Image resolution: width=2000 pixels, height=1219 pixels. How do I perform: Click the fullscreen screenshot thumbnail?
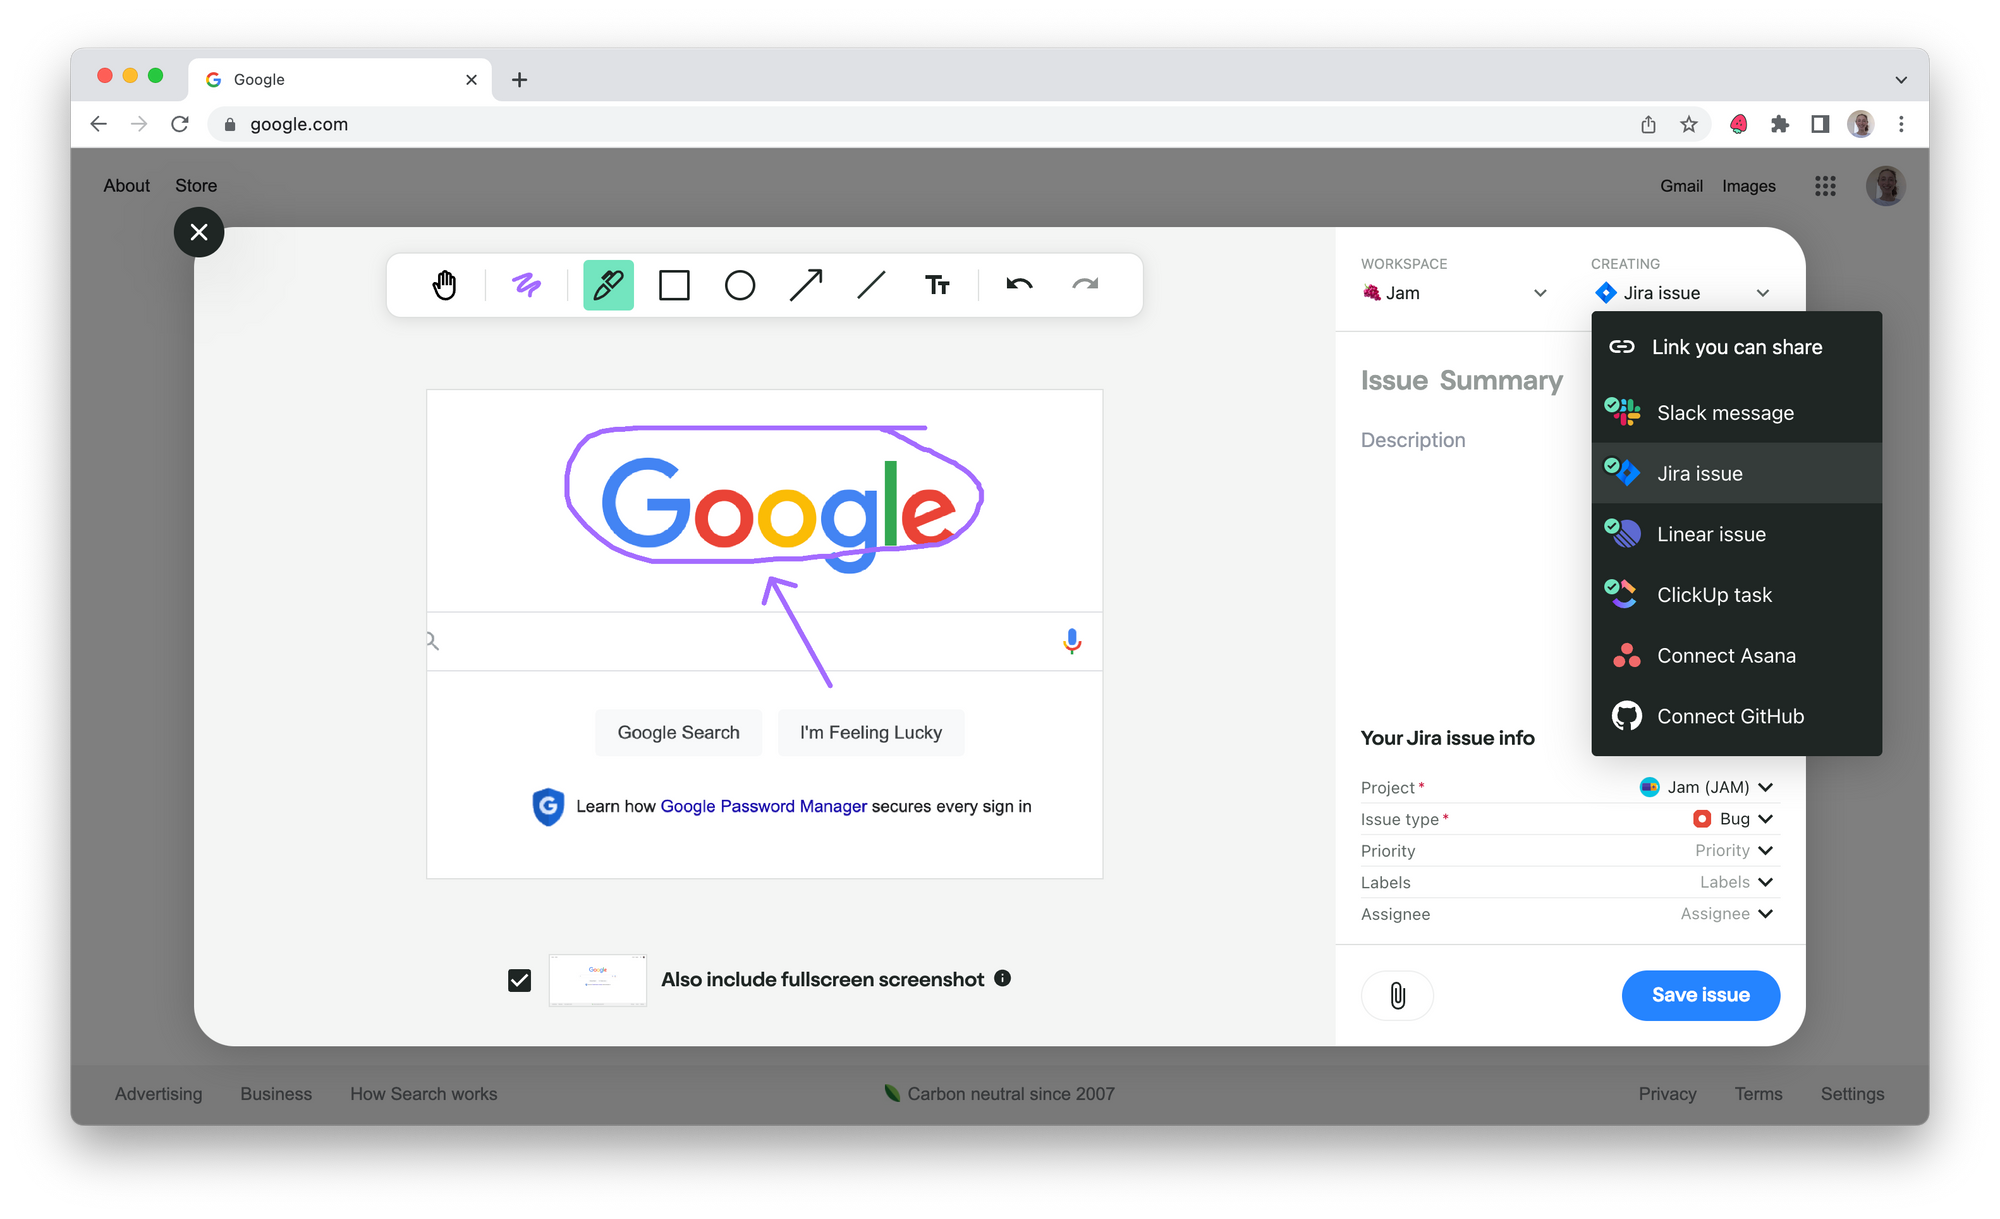tap(598, 980)
